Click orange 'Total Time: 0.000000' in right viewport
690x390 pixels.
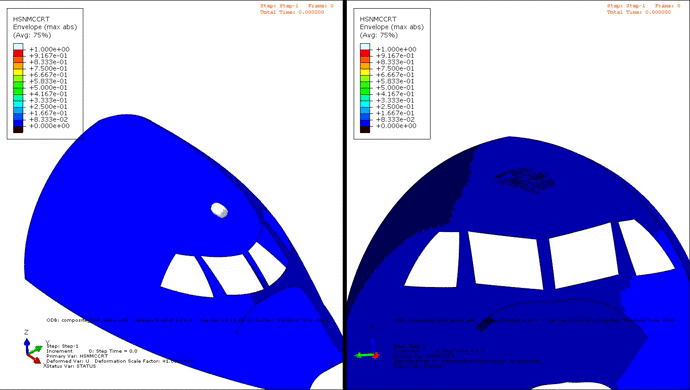(639, 12)
